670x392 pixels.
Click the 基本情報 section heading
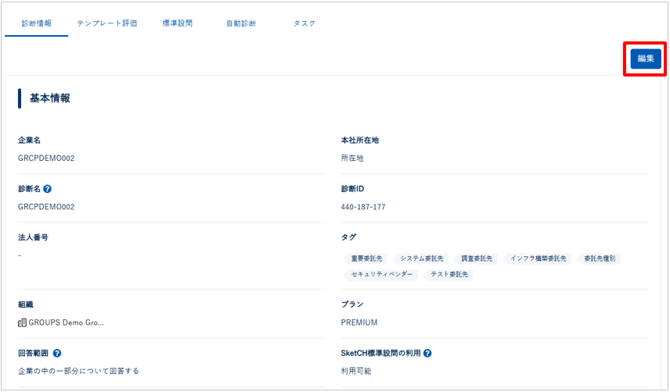[50, 98]
